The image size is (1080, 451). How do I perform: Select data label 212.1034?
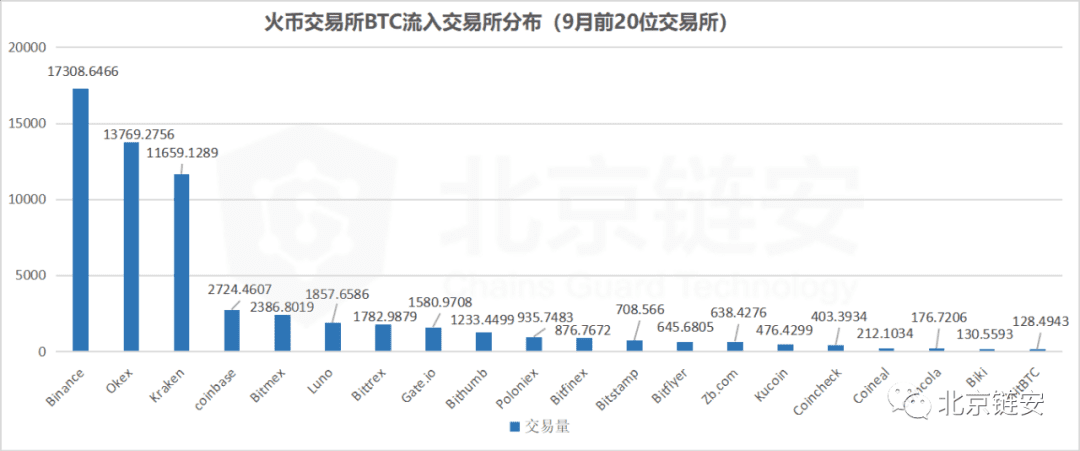(x=887, y=334)
